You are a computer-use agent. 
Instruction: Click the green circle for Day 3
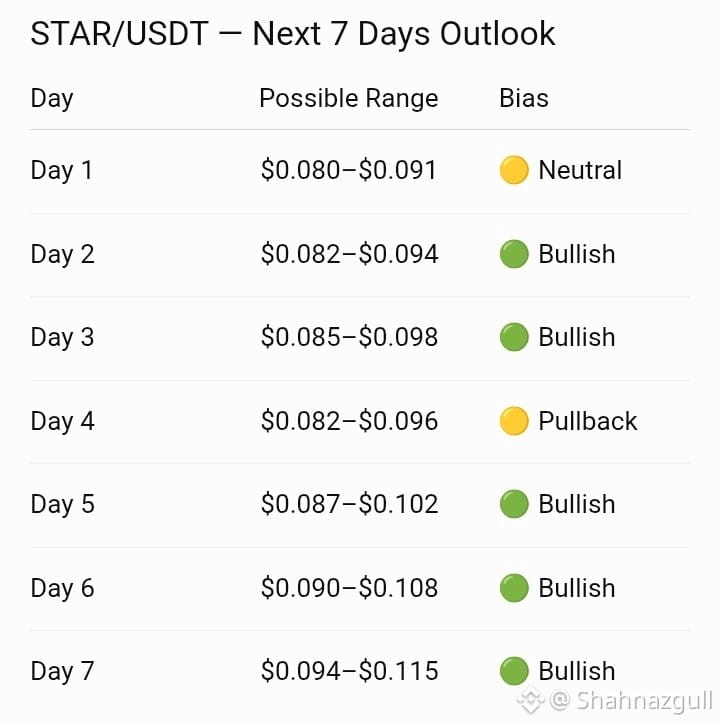514,337
